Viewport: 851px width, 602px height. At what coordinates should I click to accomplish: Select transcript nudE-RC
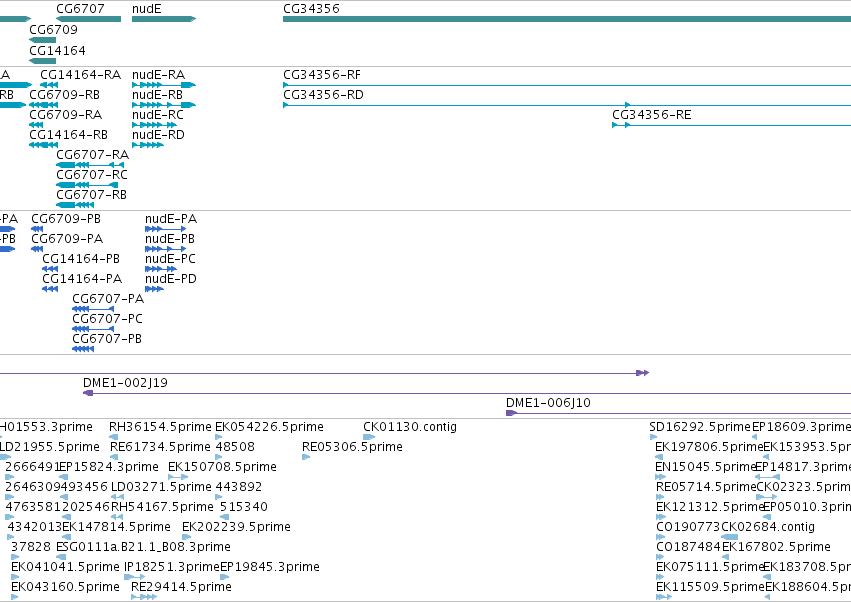point(155,125)
